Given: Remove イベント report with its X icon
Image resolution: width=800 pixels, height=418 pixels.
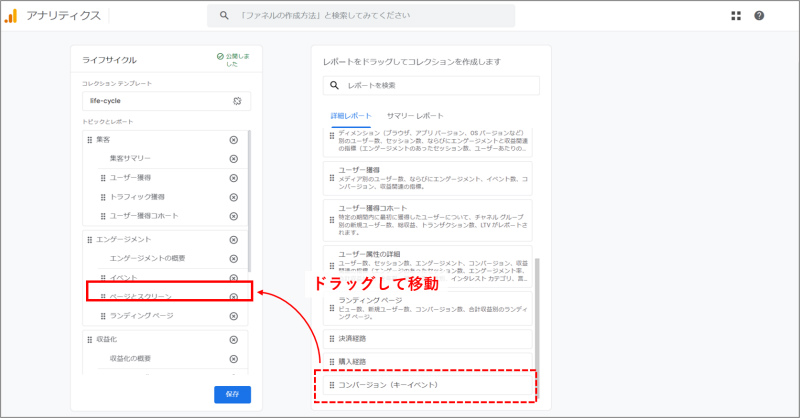Looking at the screenshot, I should pyautogui.click(x=234, y=278).
